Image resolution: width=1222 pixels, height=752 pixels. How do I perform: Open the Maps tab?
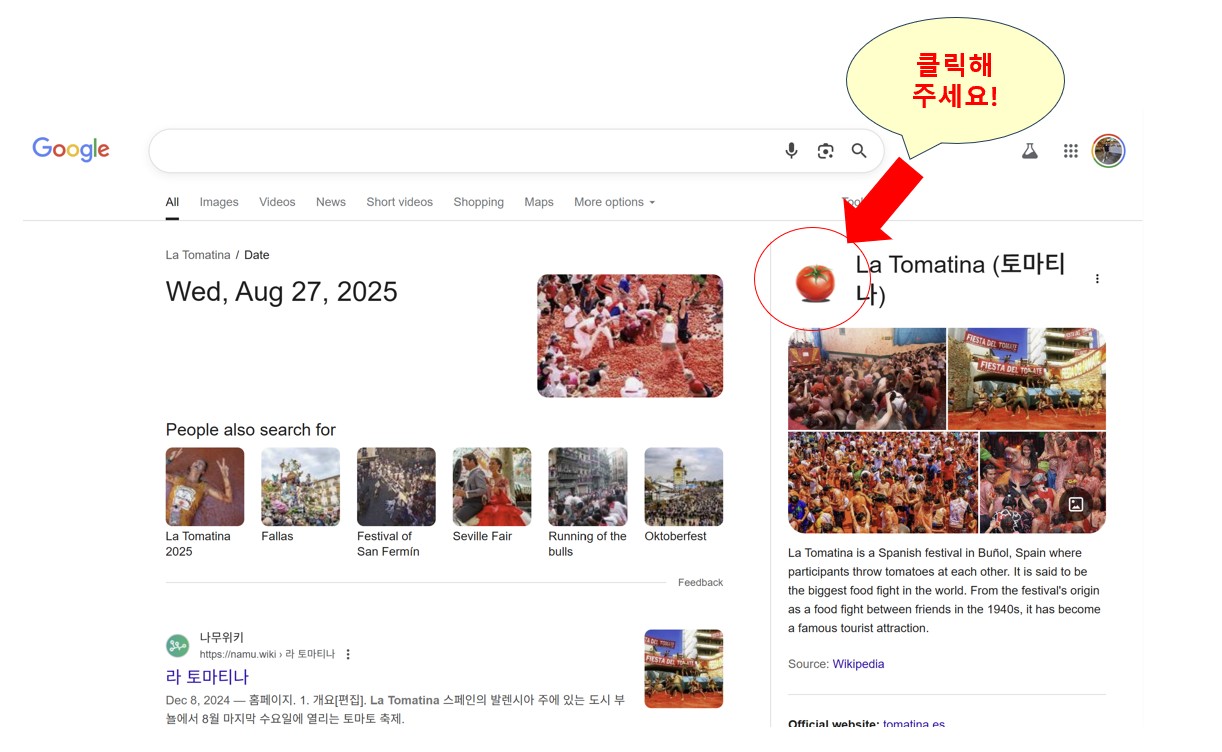point(539,202)
